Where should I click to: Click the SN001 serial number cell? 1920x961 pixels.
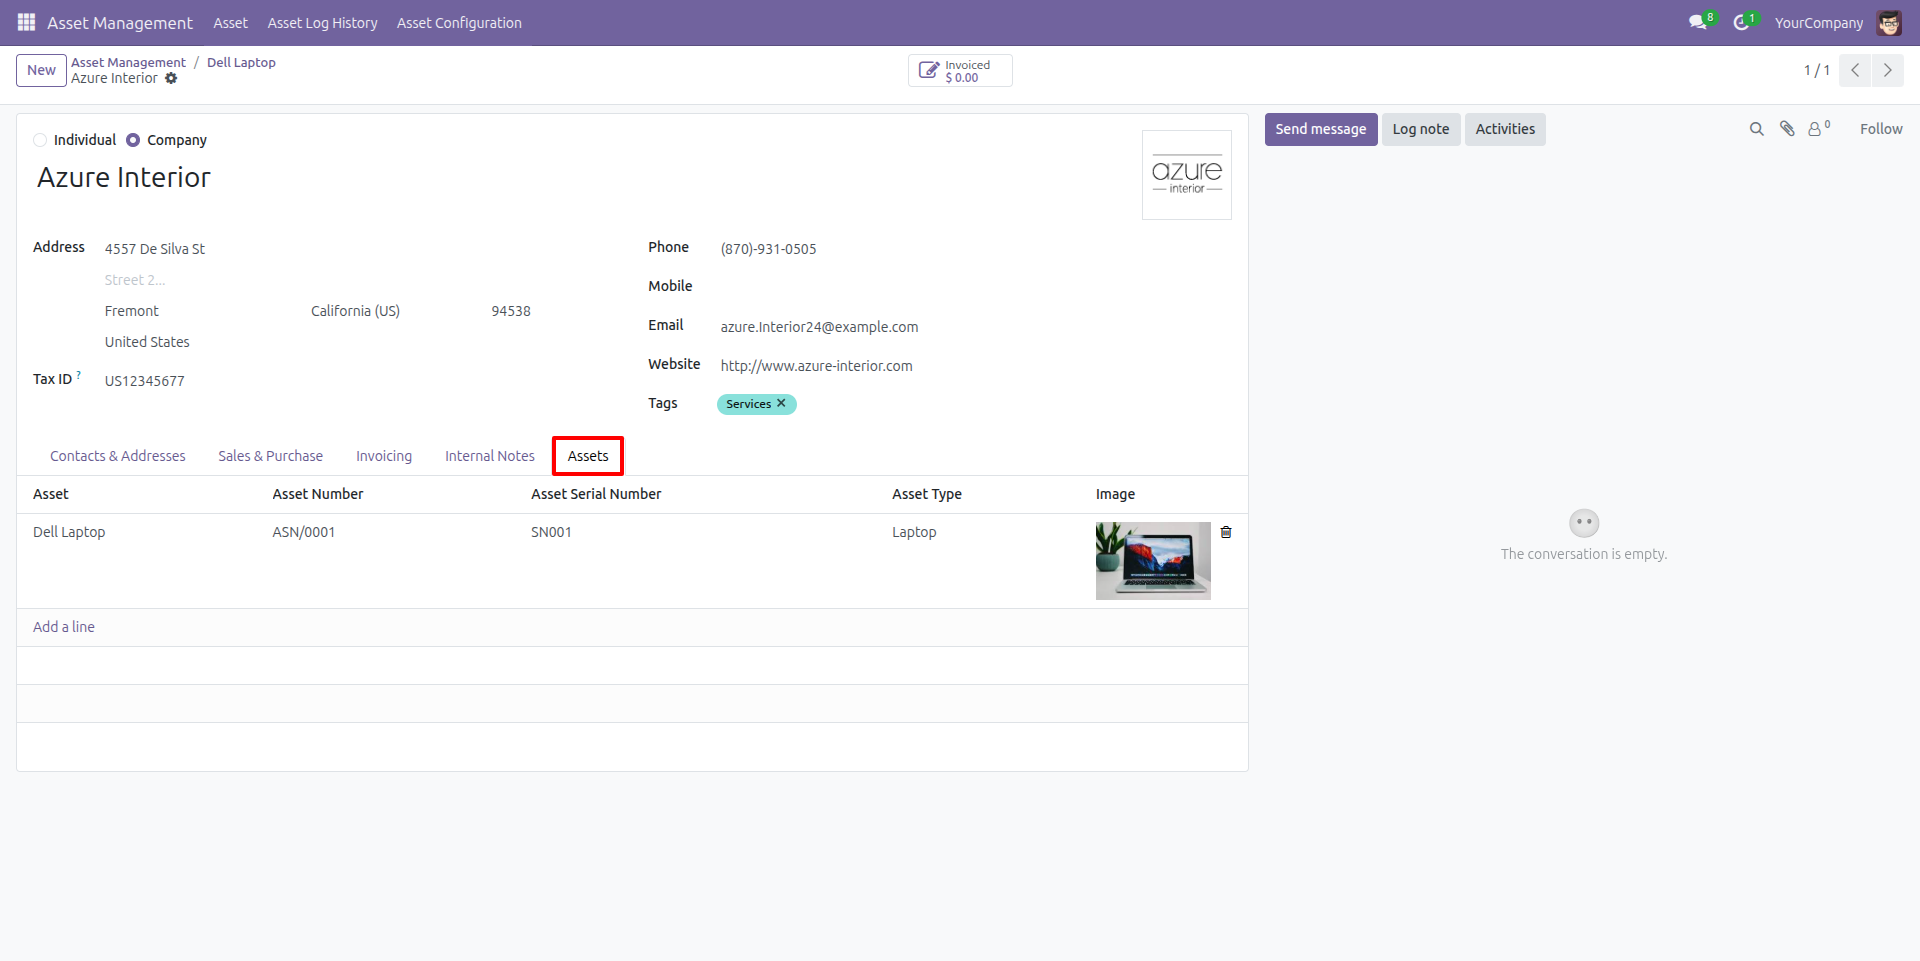pos(551,532)
